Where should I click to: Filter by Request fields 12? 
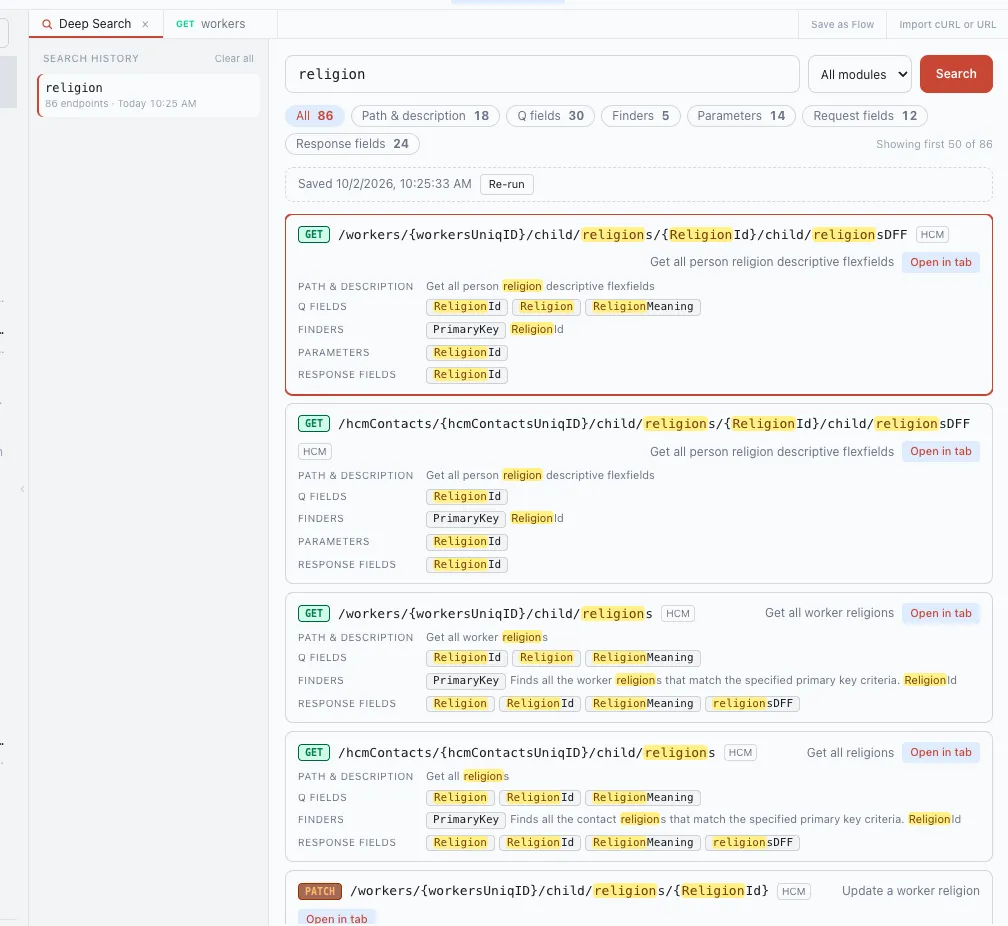[x=865, y=116]
